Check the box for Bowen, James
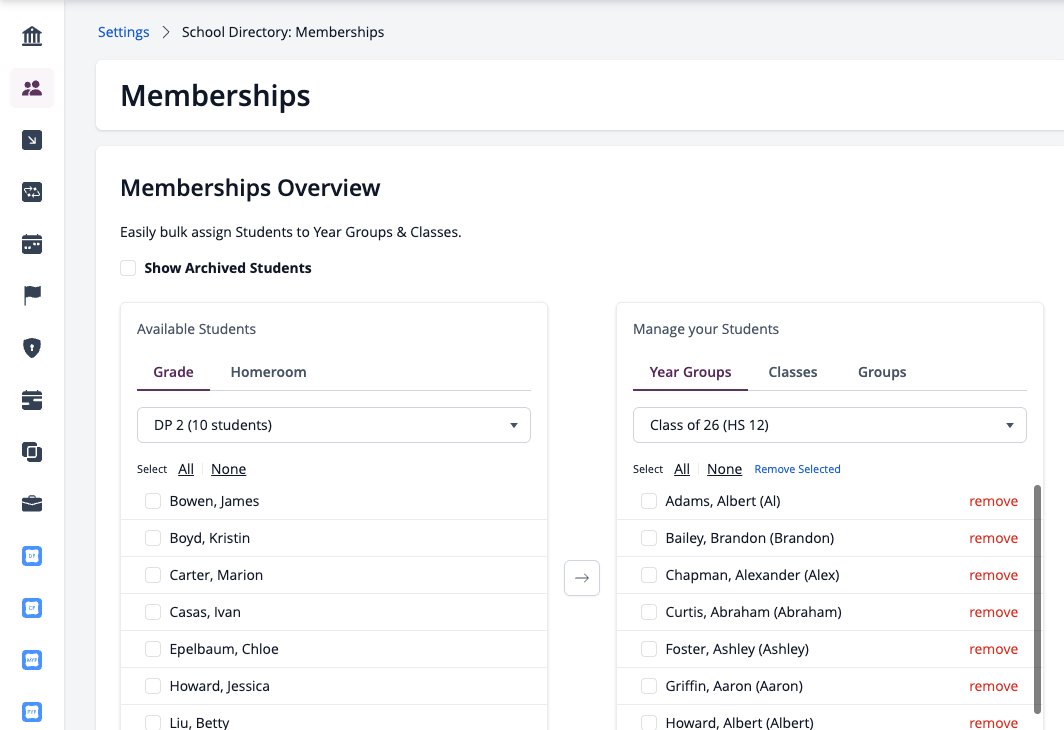 (153, 501)
